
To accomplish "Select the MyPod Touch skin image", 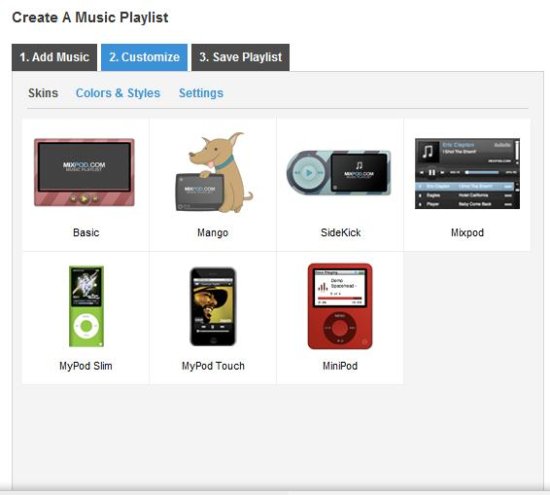I will [x=213, y=306].
